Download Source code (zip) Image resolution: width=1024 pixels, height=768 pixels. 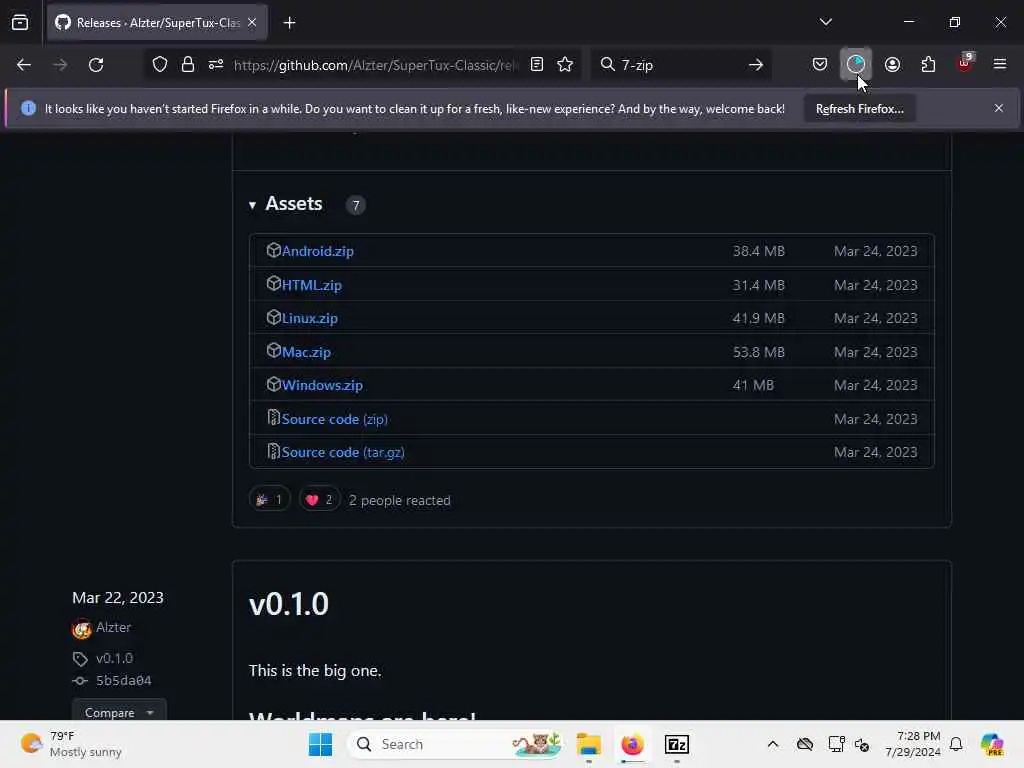(x=334, y=419)
